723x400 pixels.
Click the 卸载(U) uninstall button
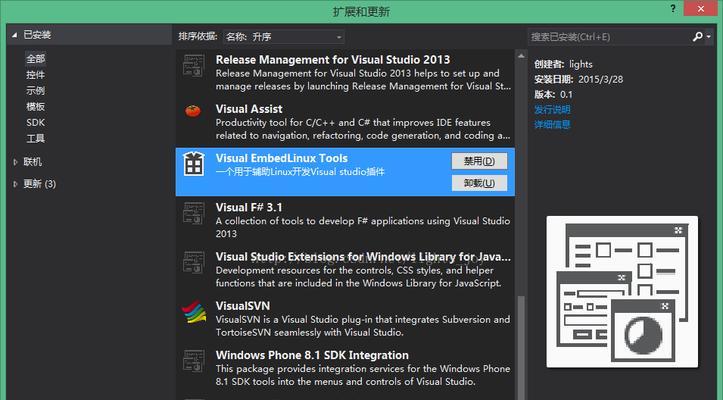(x=479, y=183)
